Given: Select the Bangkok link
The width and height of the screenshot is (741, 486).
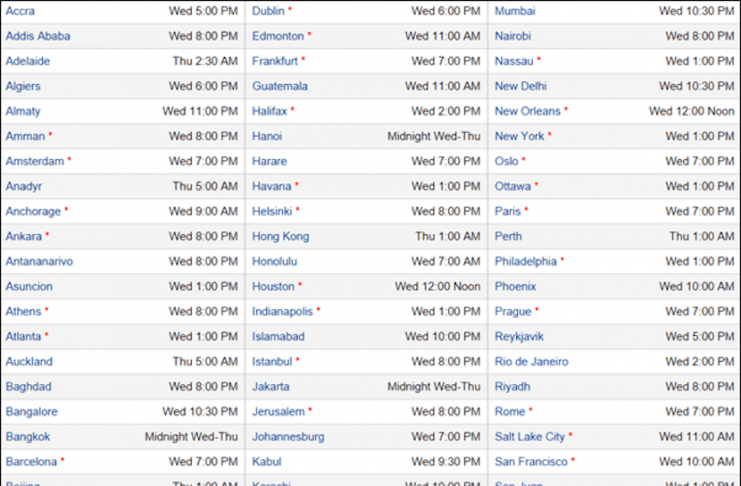Looking at the screenshot, I should (28, 437).
